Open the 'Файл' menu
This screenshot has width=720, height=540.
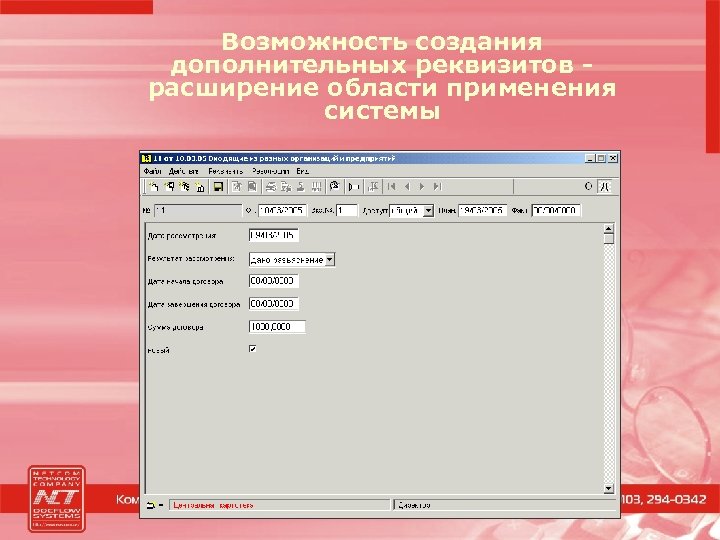click(152, 171)
